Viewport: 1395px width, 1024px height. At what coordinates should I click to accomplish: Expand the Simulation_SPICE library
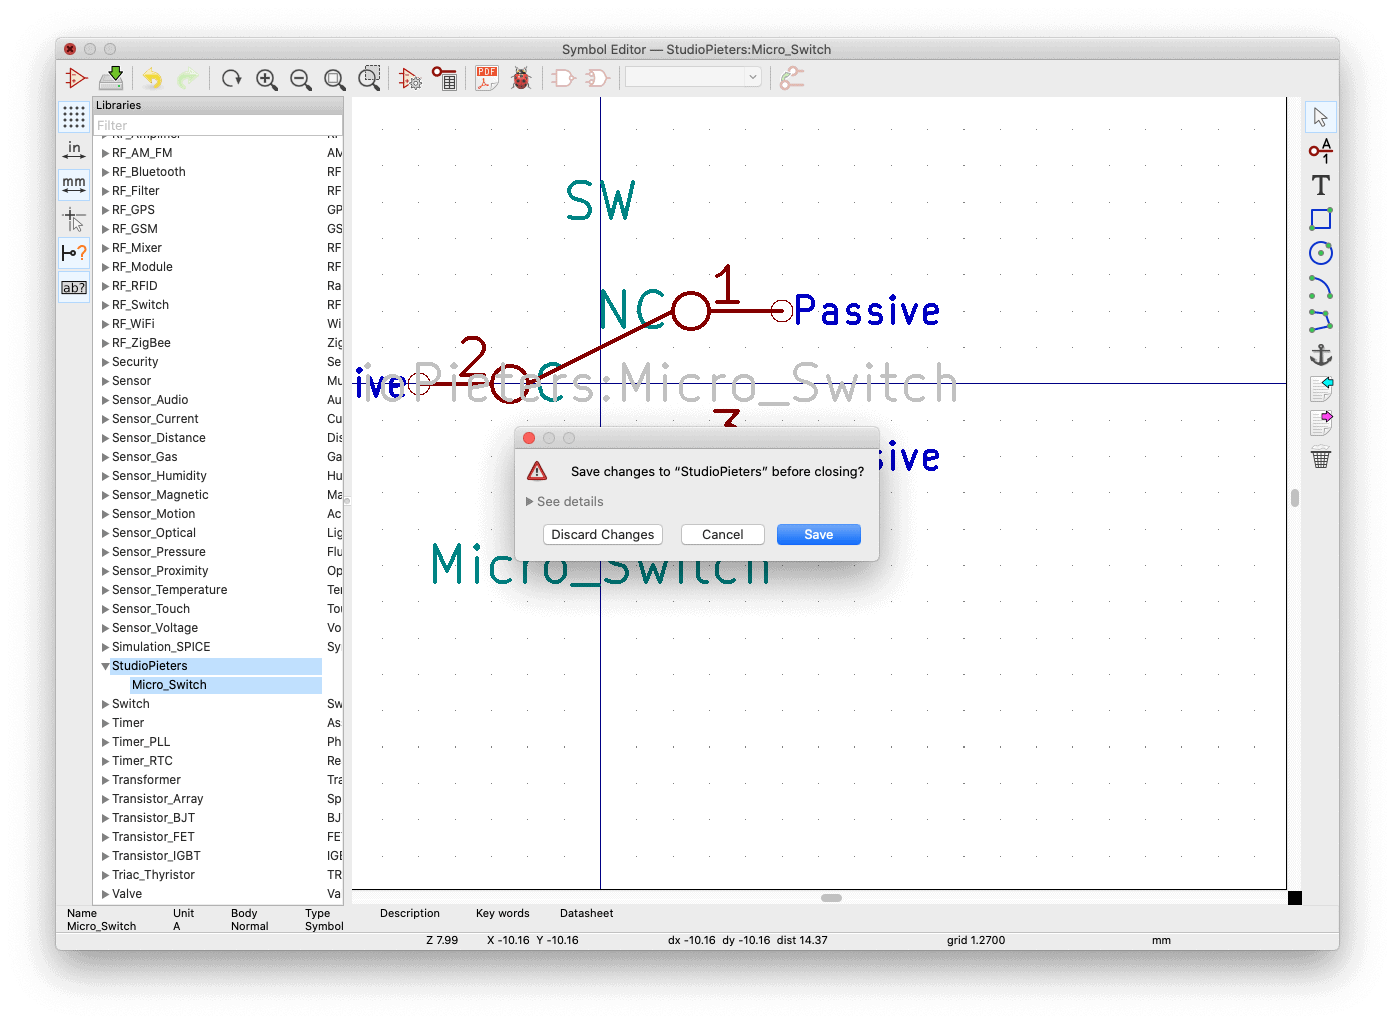[105, 647]
